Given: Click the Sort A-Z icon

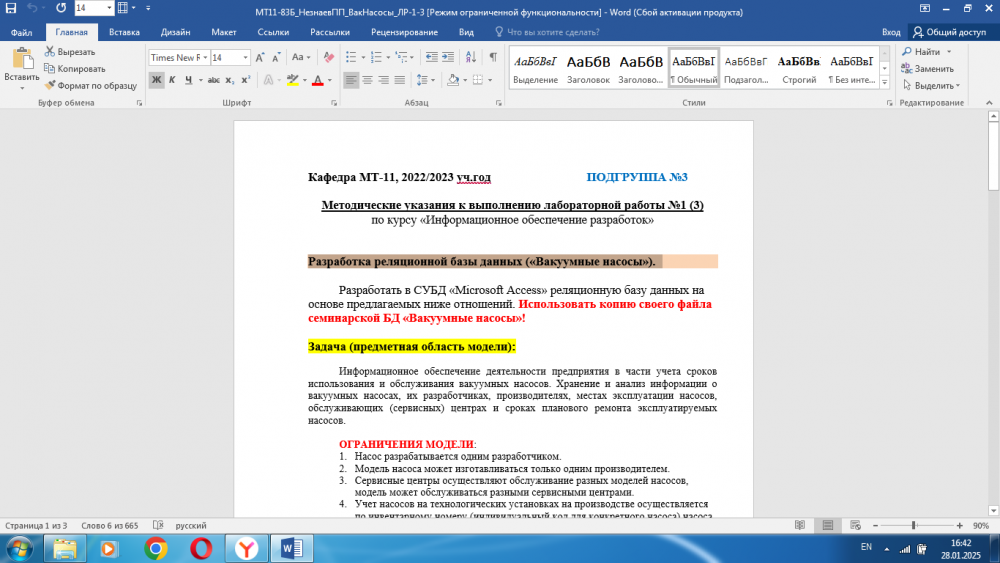Looking at the screenshot, I should pyautogui.click(x=473, y=57).
